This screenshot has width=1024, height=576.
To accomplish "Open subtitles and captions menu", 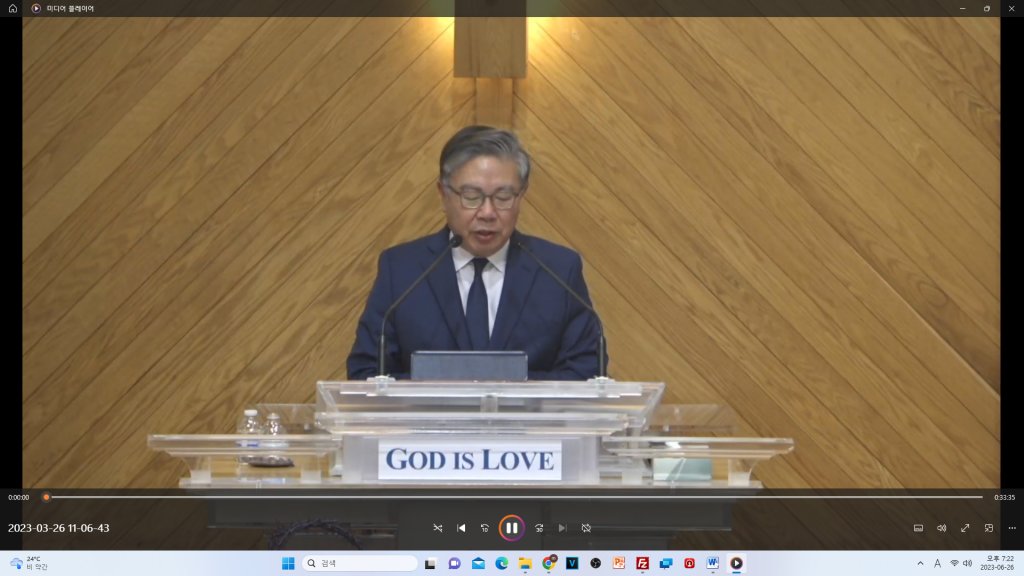I will point(918,528).
